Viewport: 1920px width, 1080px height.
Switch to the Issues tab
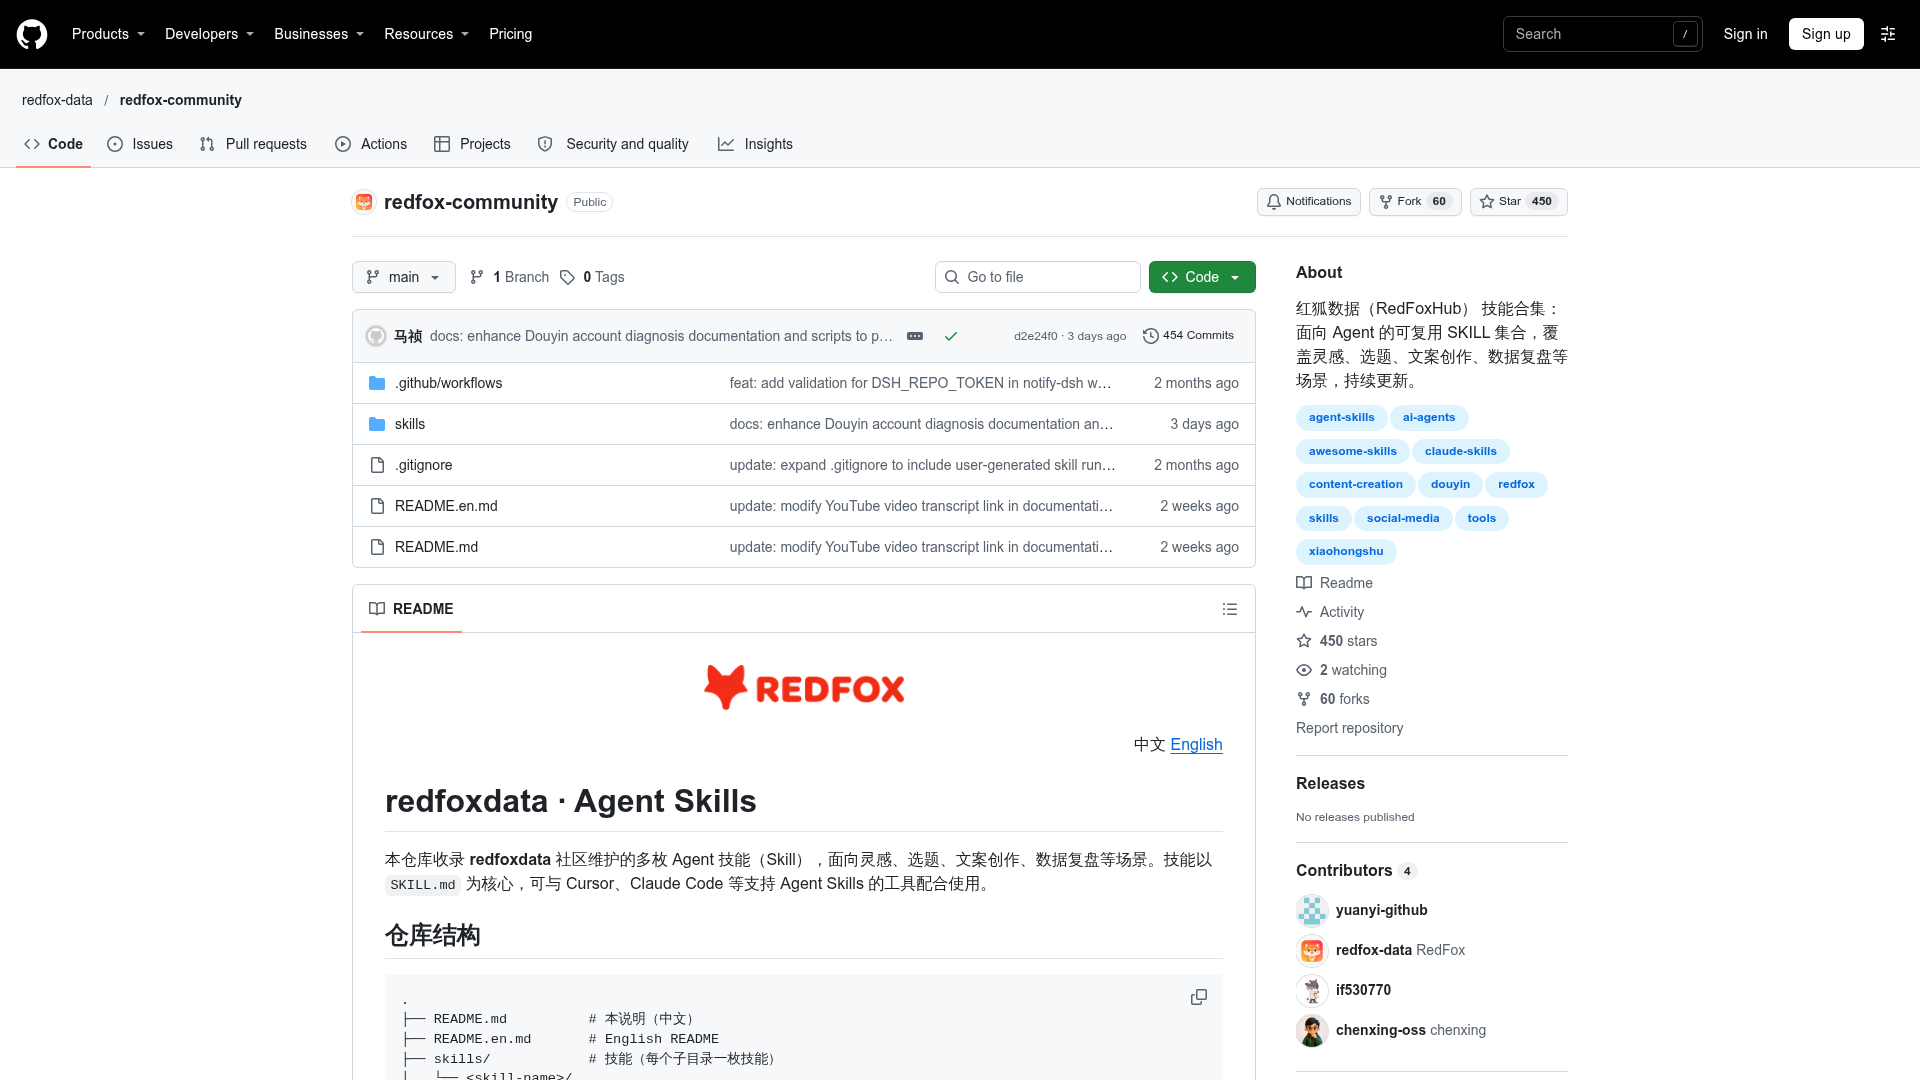point(140,144)
